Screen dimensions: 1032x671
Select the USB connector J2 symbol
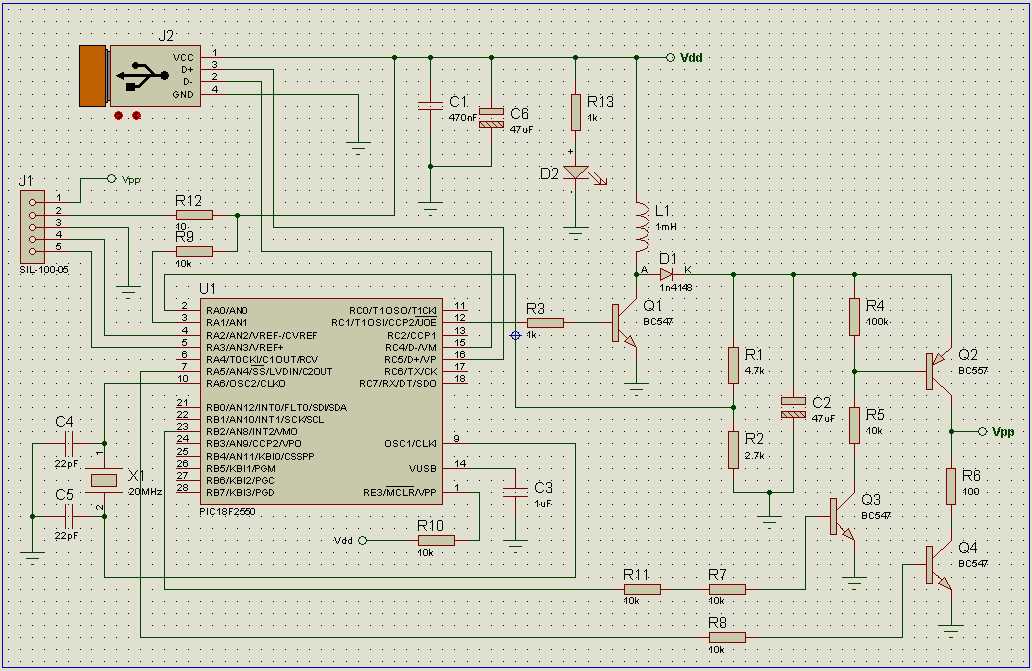140,76
